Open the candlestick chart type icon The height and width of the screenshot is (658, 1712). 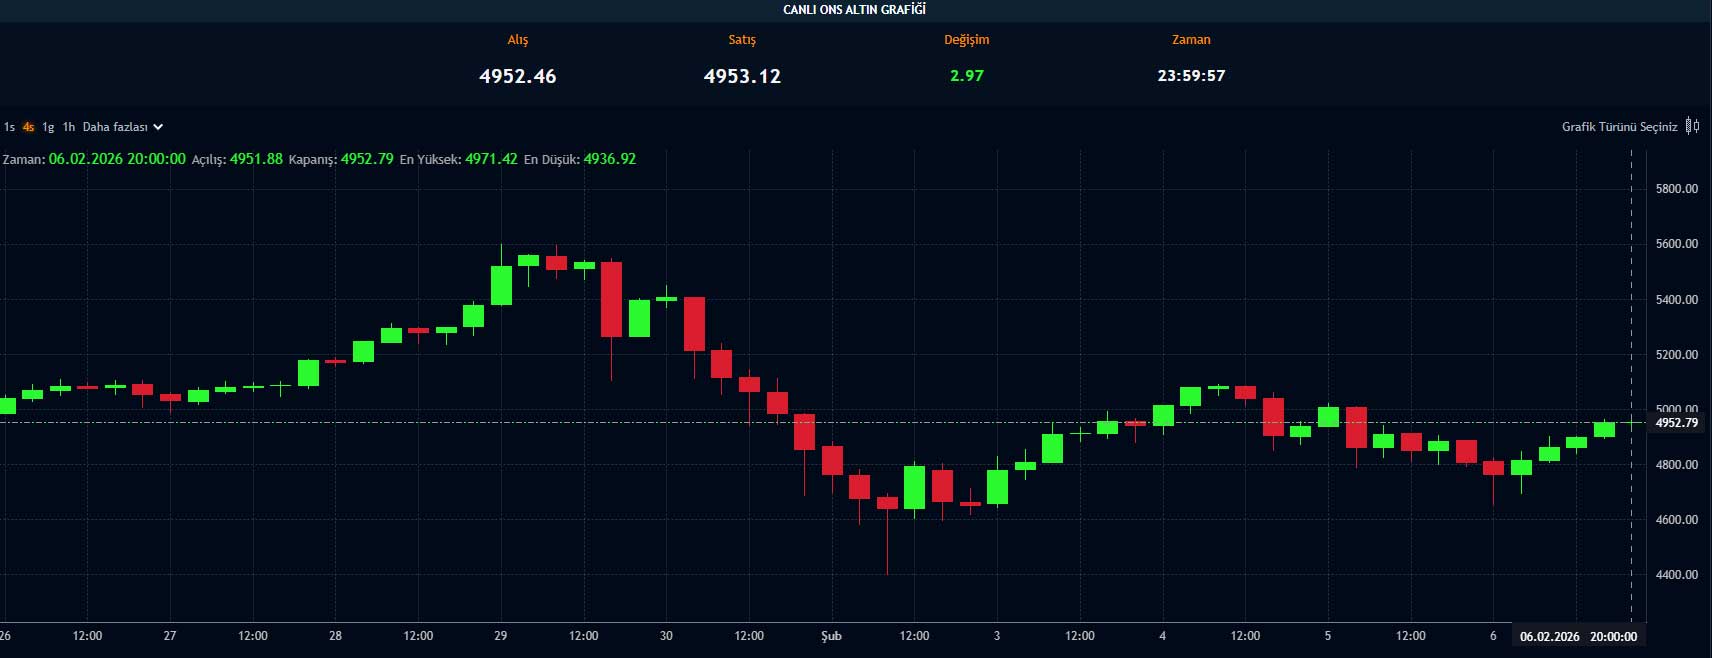[1692, 126]
